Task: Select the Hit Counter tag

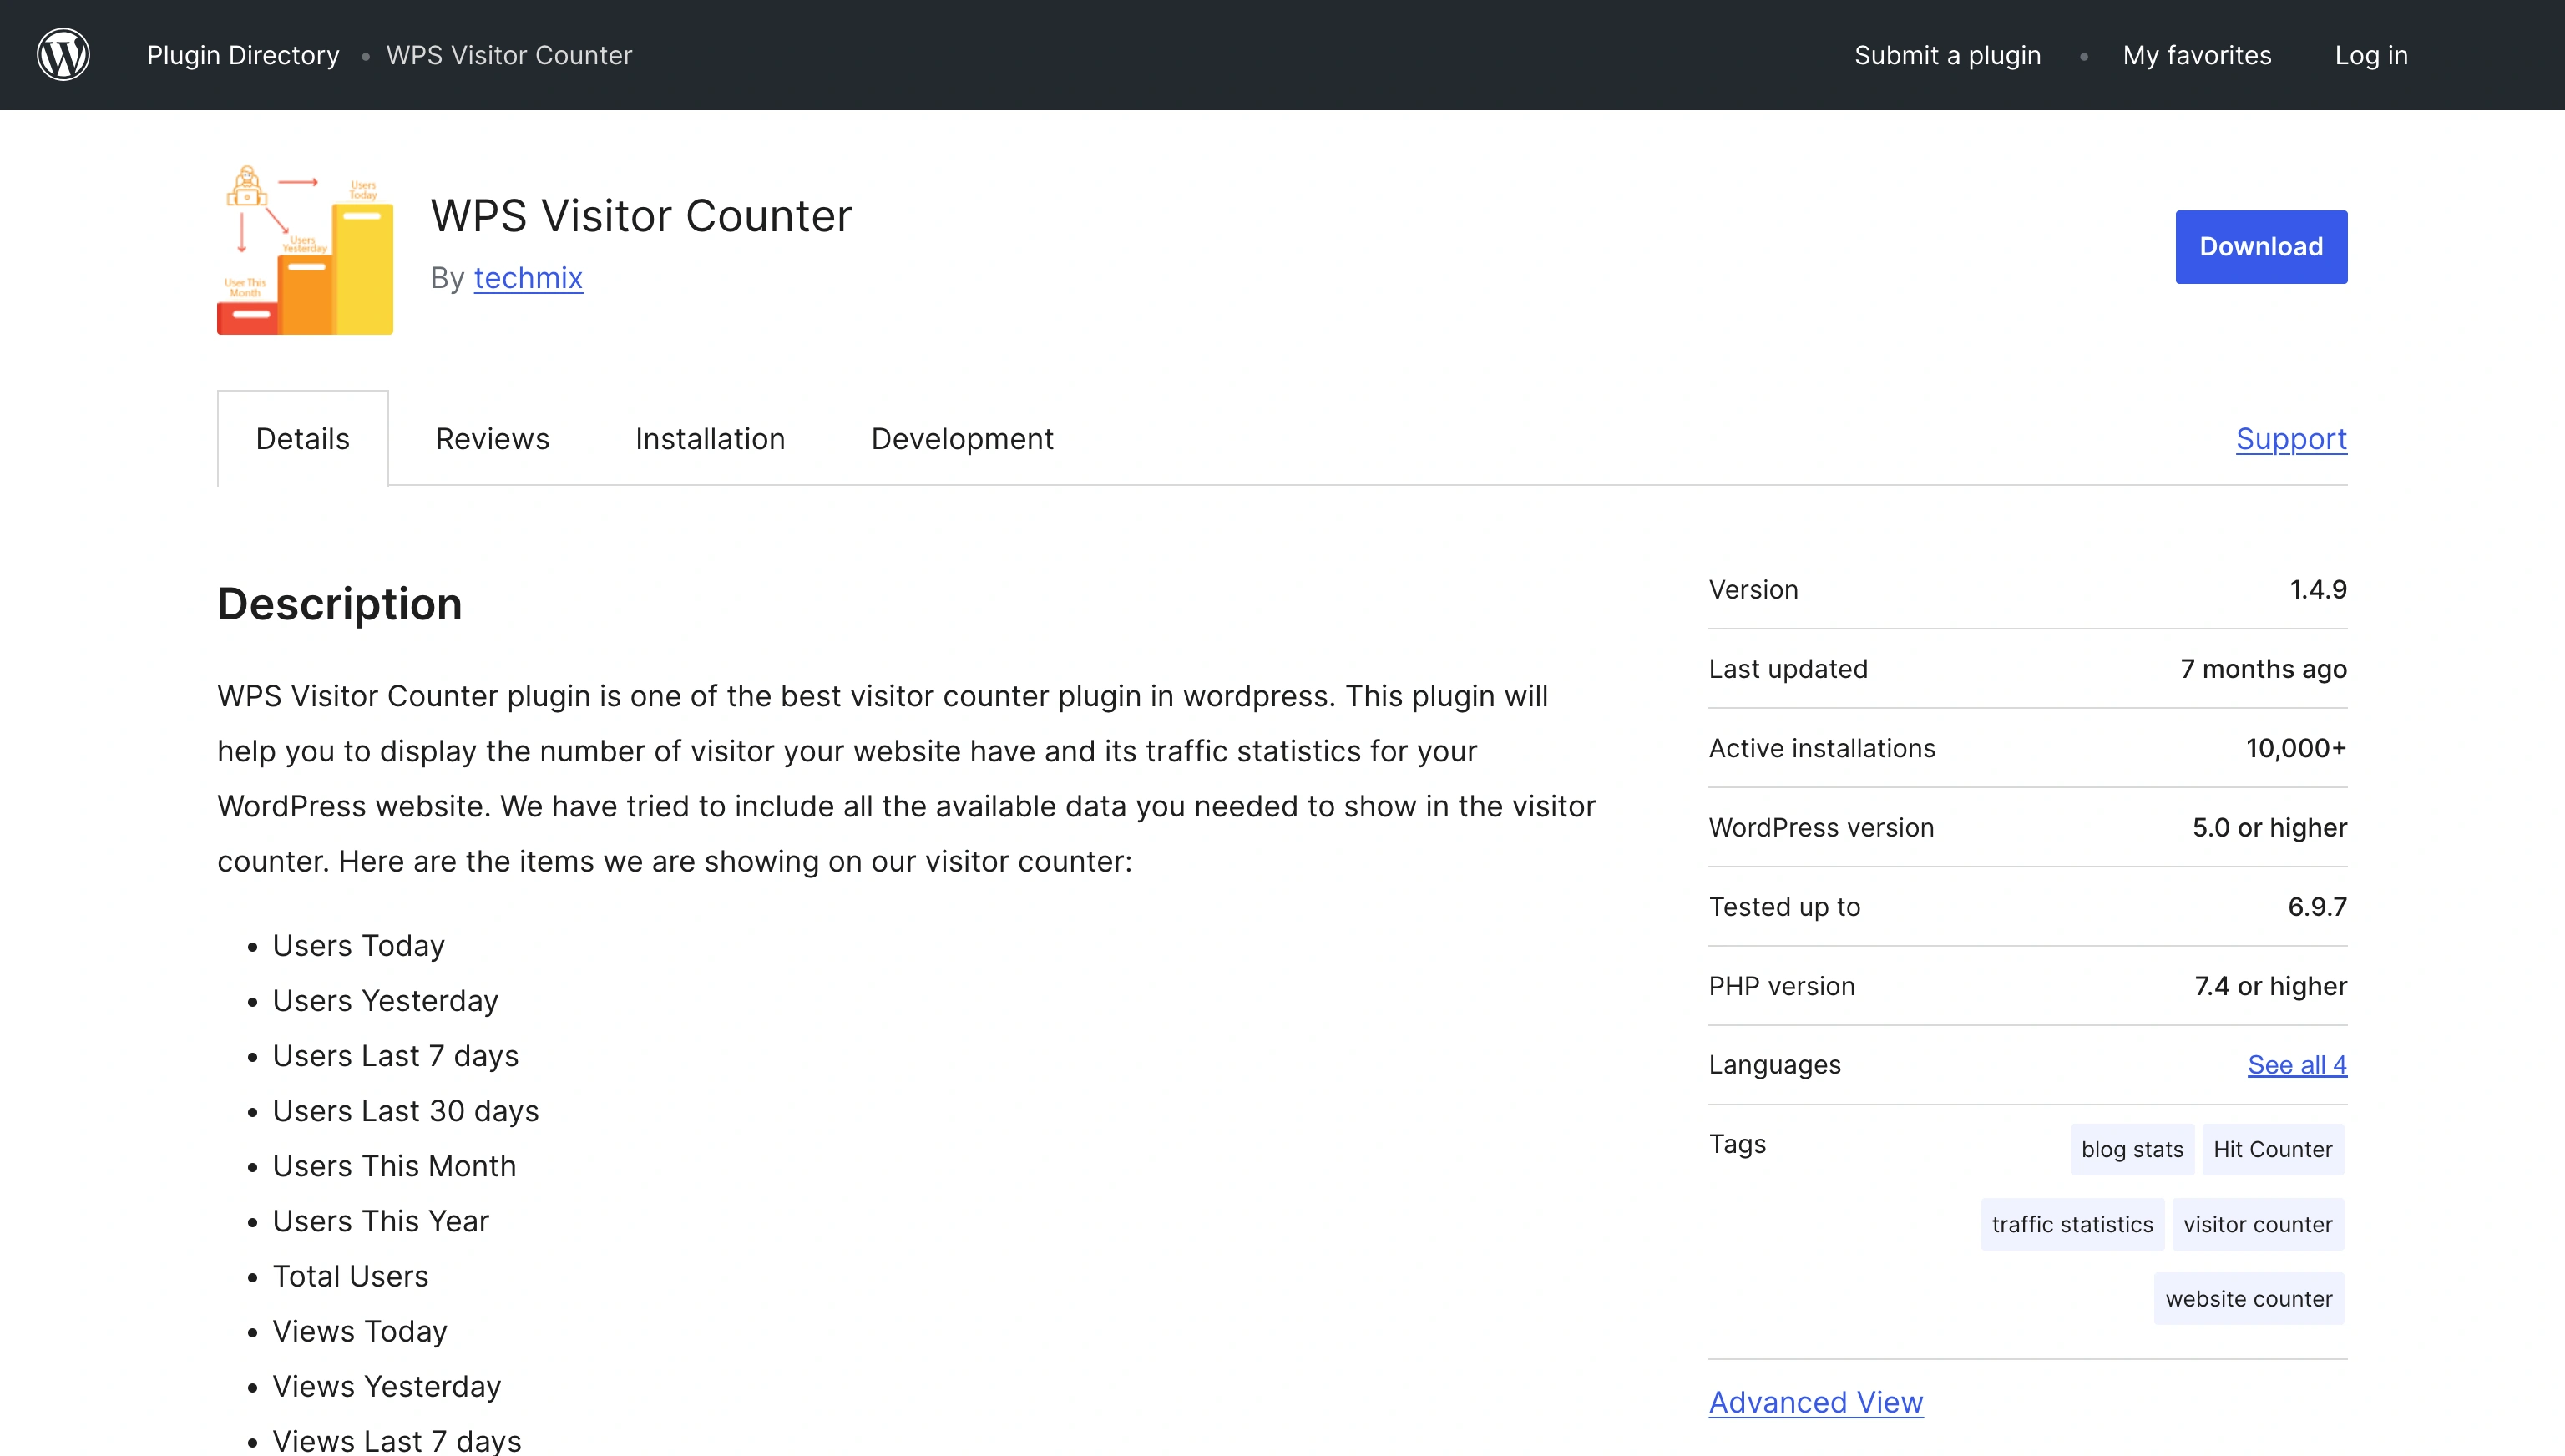Action: tap(2272, 1149)
